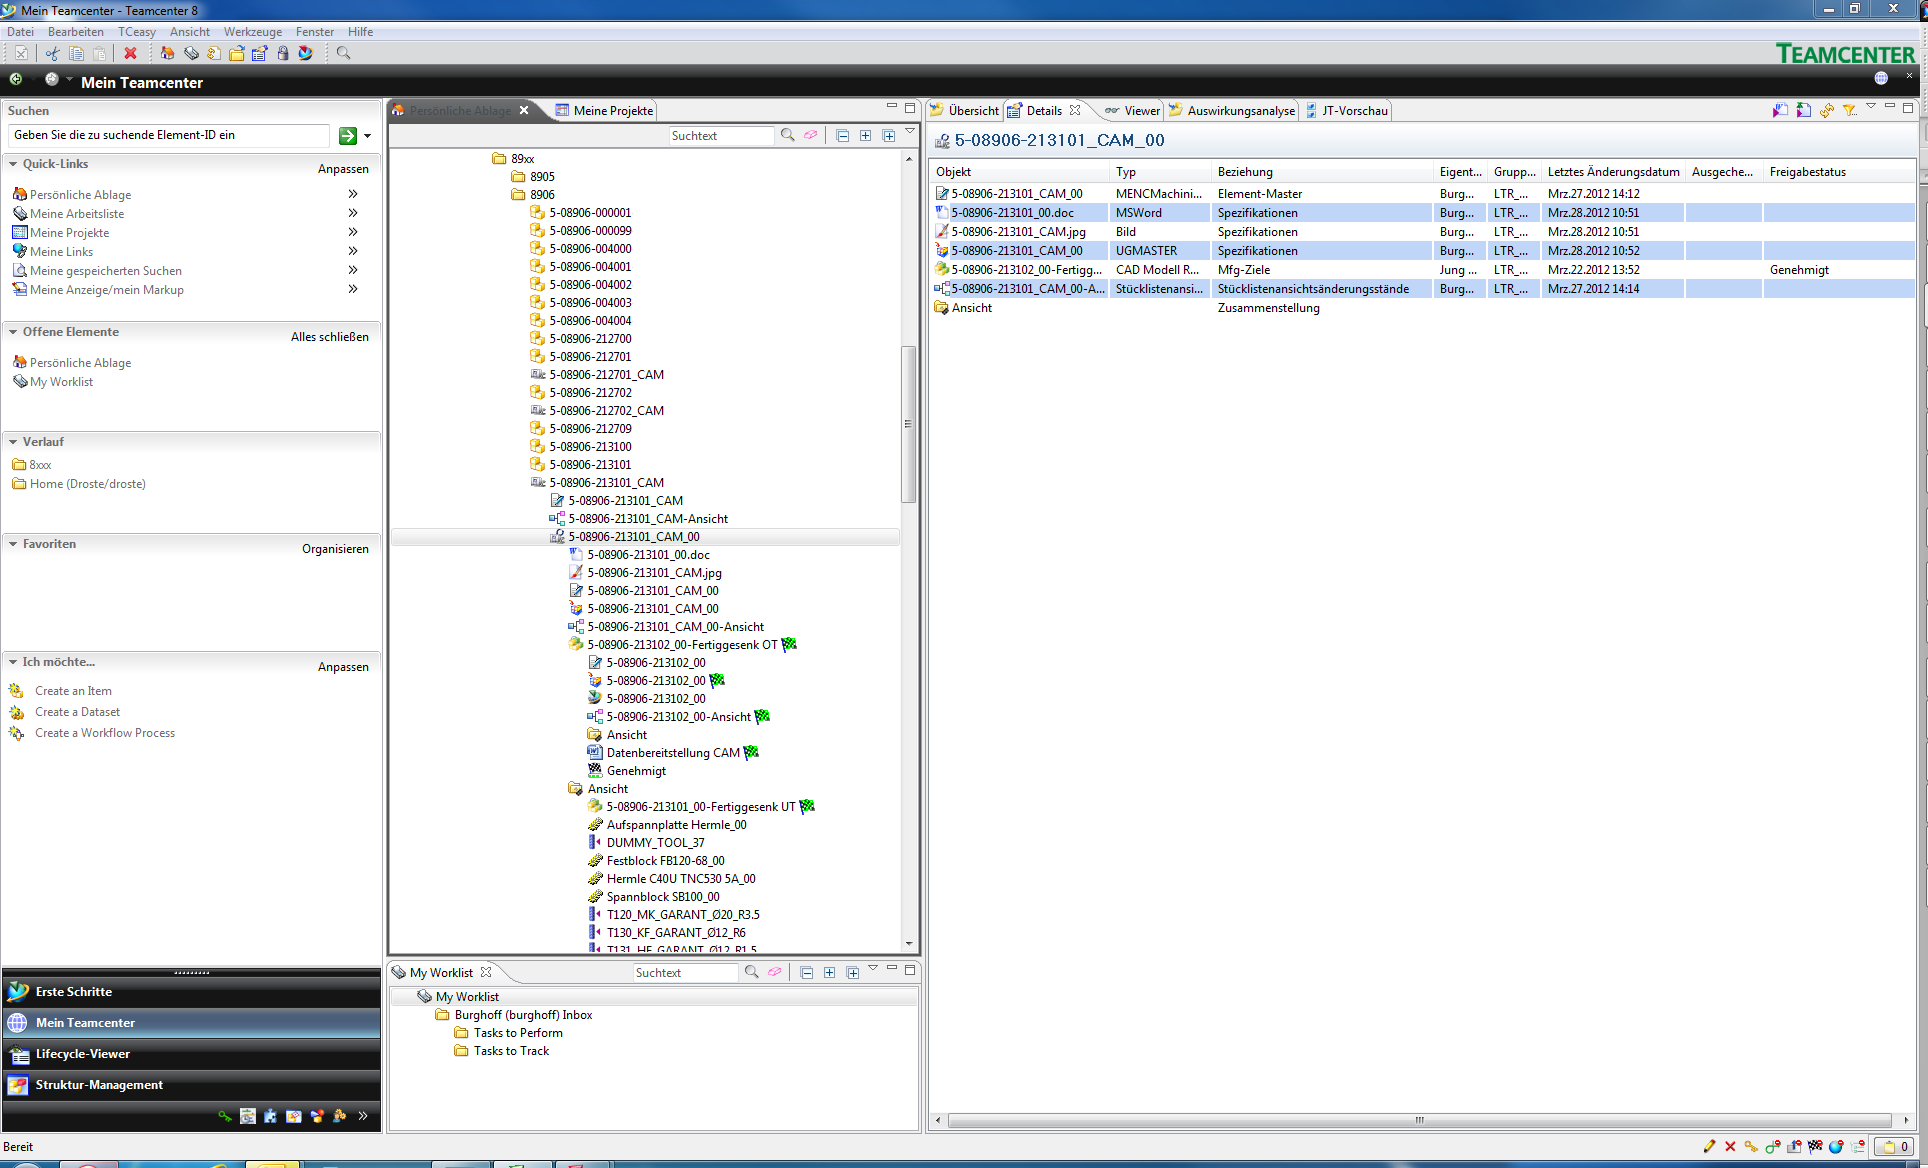Viewport: 1928px width, 1168px height.
Task: Run search with the green arrow button
Action: coord(348,136)
